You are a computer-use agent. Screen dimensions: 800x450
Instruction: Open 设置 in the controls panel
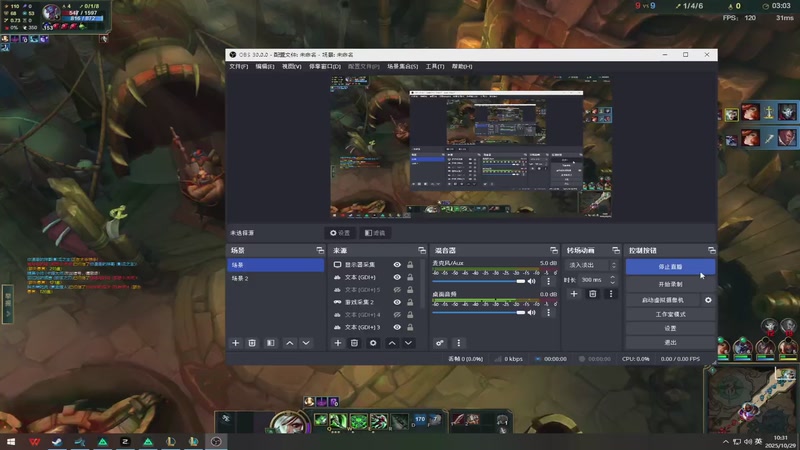click(x=670, y=328)
